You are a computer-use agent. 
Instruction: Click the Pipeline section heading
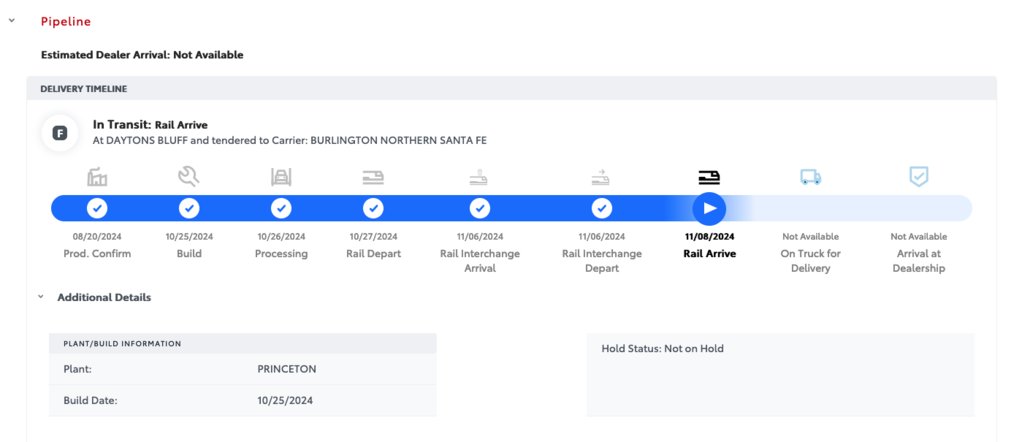(x=66, y=22)
